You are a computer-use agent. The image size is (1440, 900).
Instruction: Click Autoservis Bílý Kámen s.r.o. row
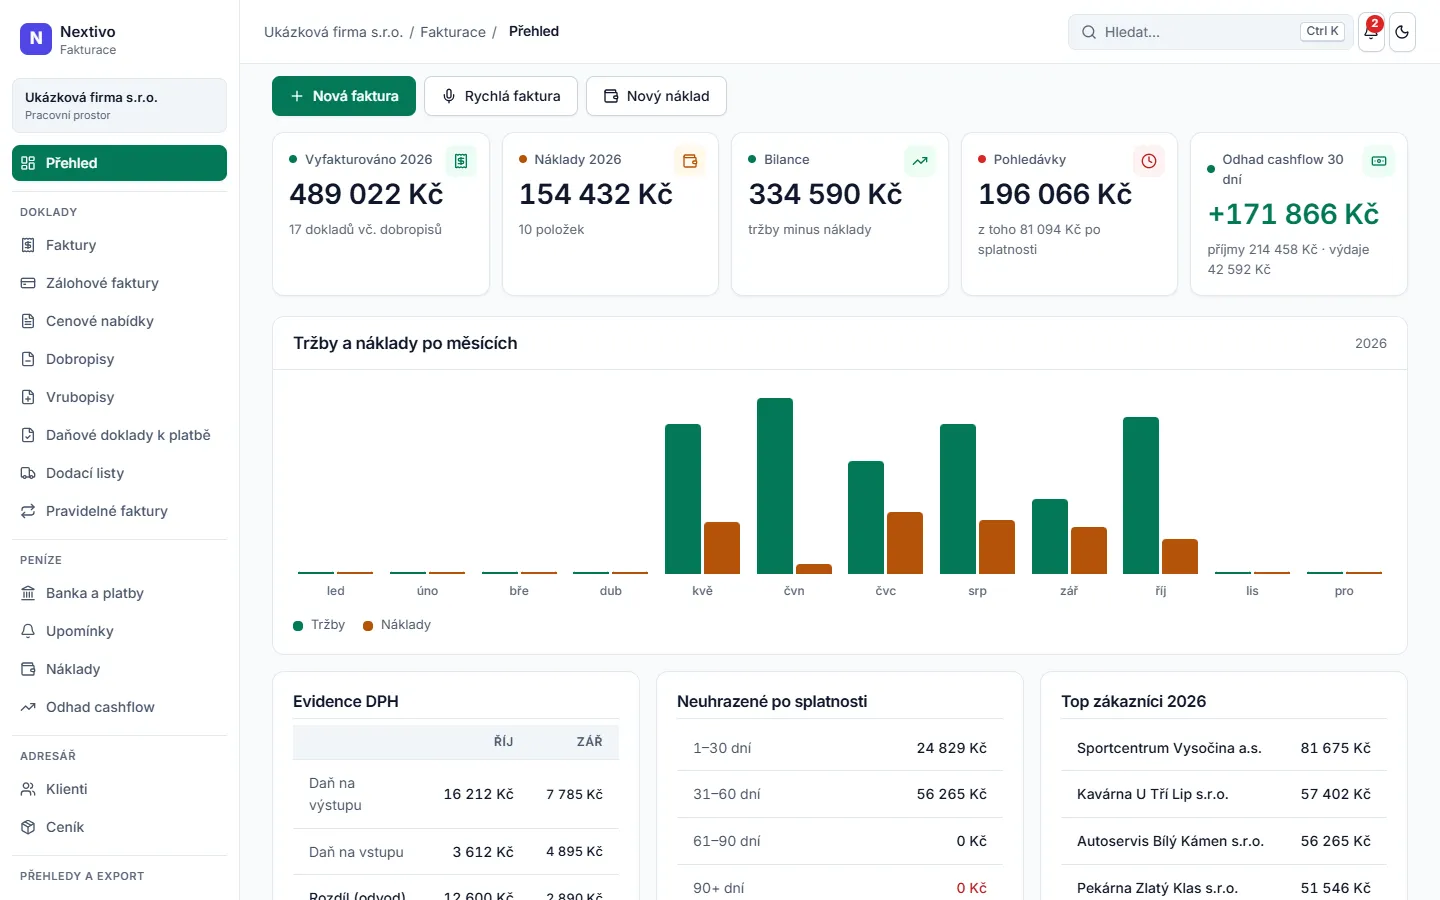click(1224, 841)
